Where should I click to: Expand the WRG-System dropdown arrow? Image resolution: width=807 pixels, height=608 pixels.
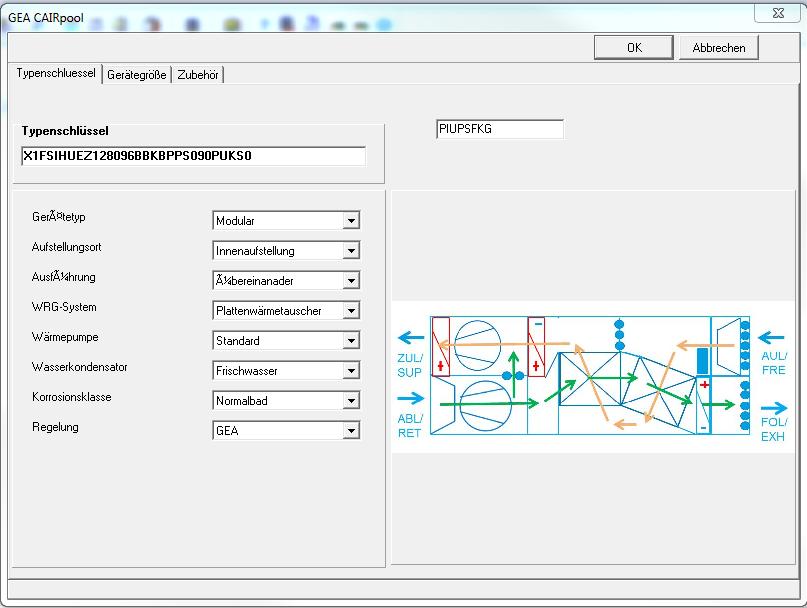351,310
